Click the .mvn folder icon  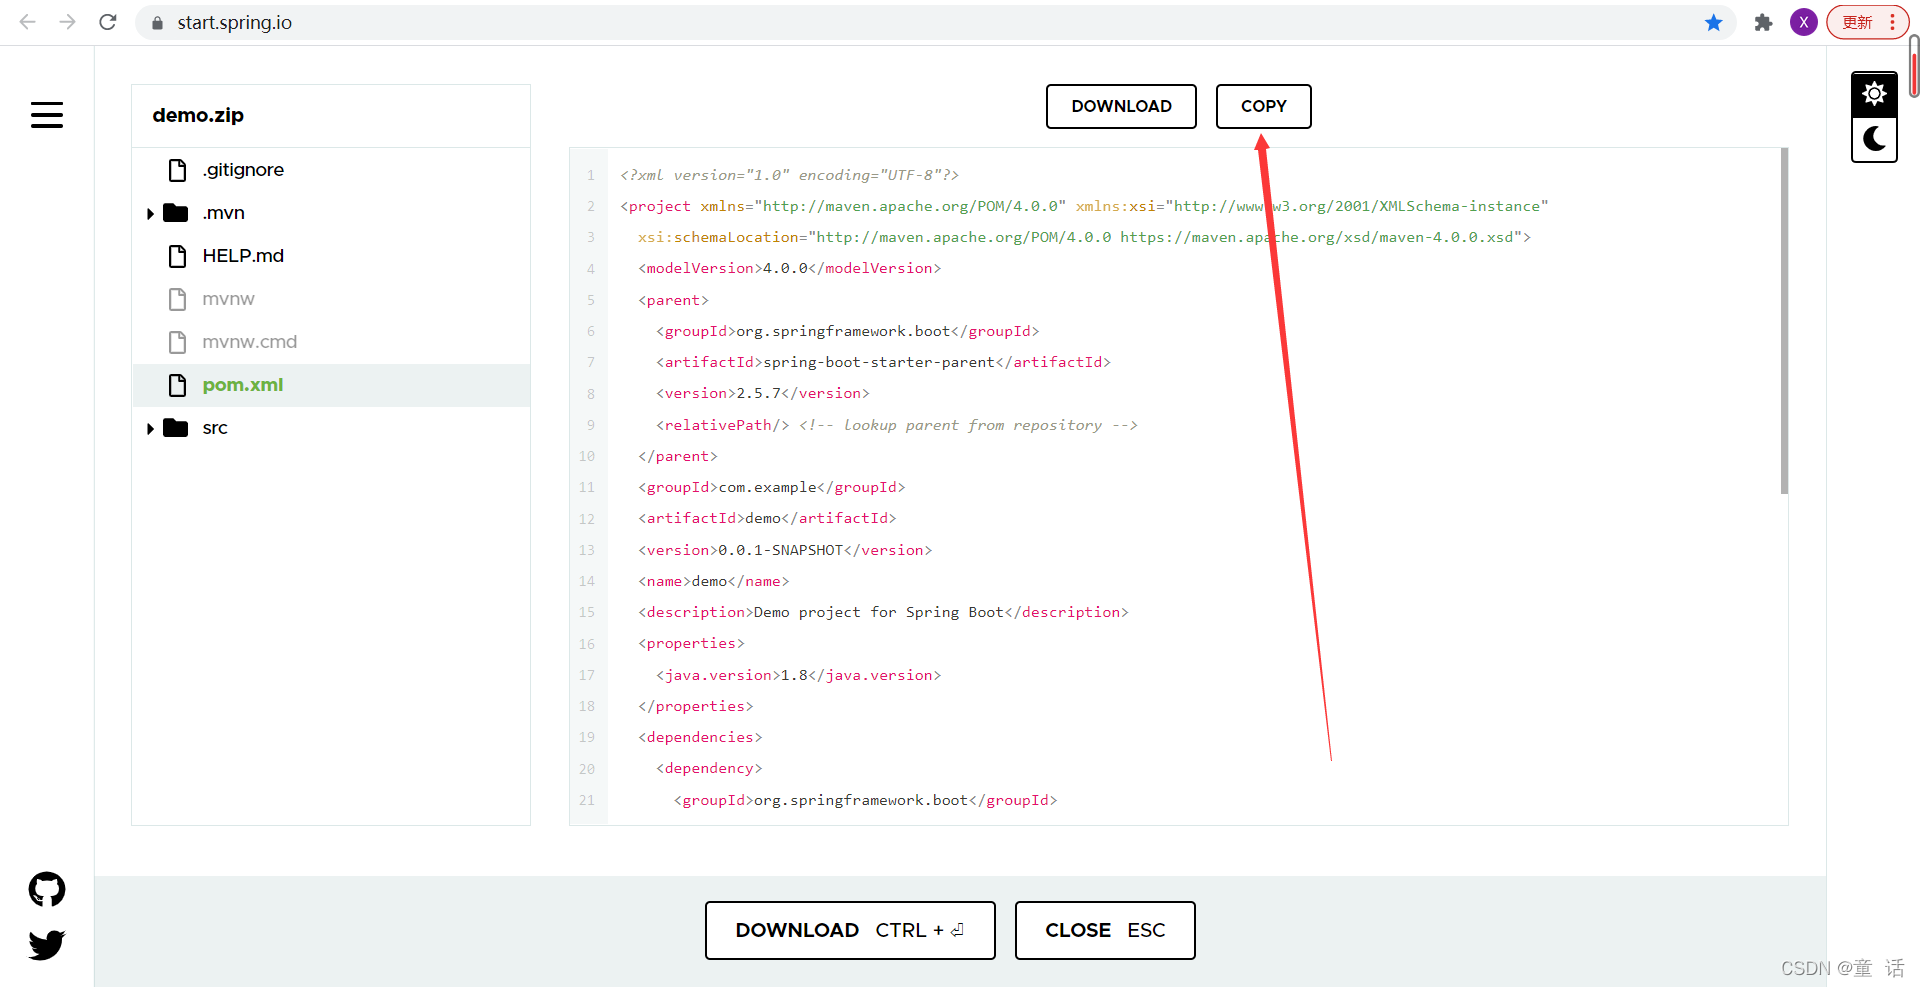[176, 213]
